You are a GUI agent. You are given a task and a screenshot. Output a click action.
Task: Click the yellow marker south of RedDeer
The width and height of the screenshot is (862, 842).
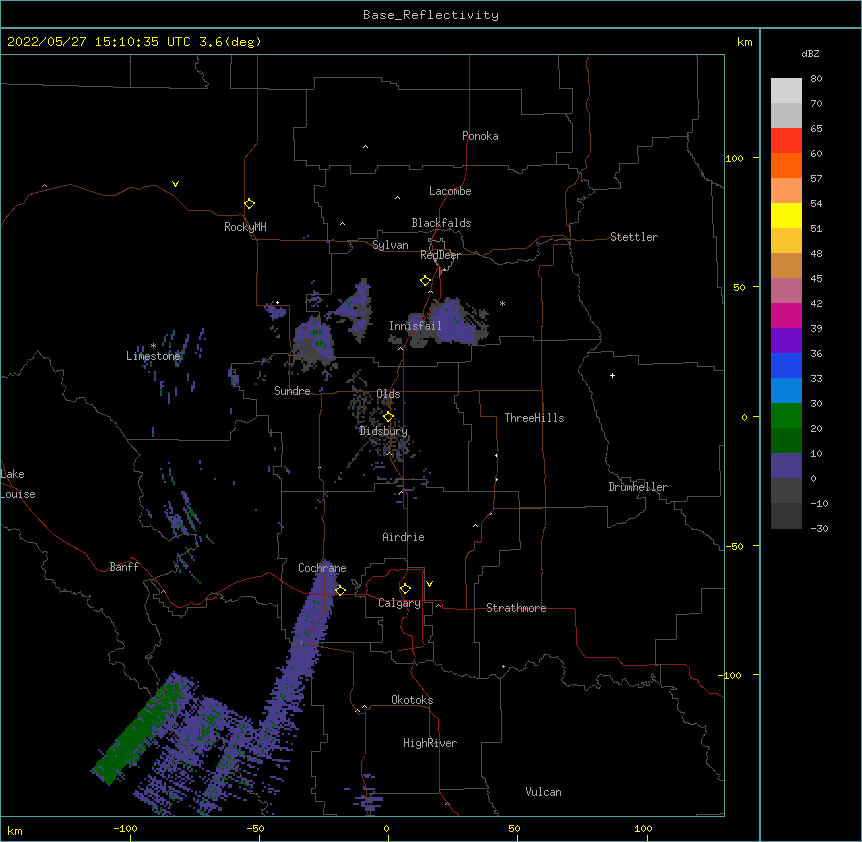click(x=426, y=281)
